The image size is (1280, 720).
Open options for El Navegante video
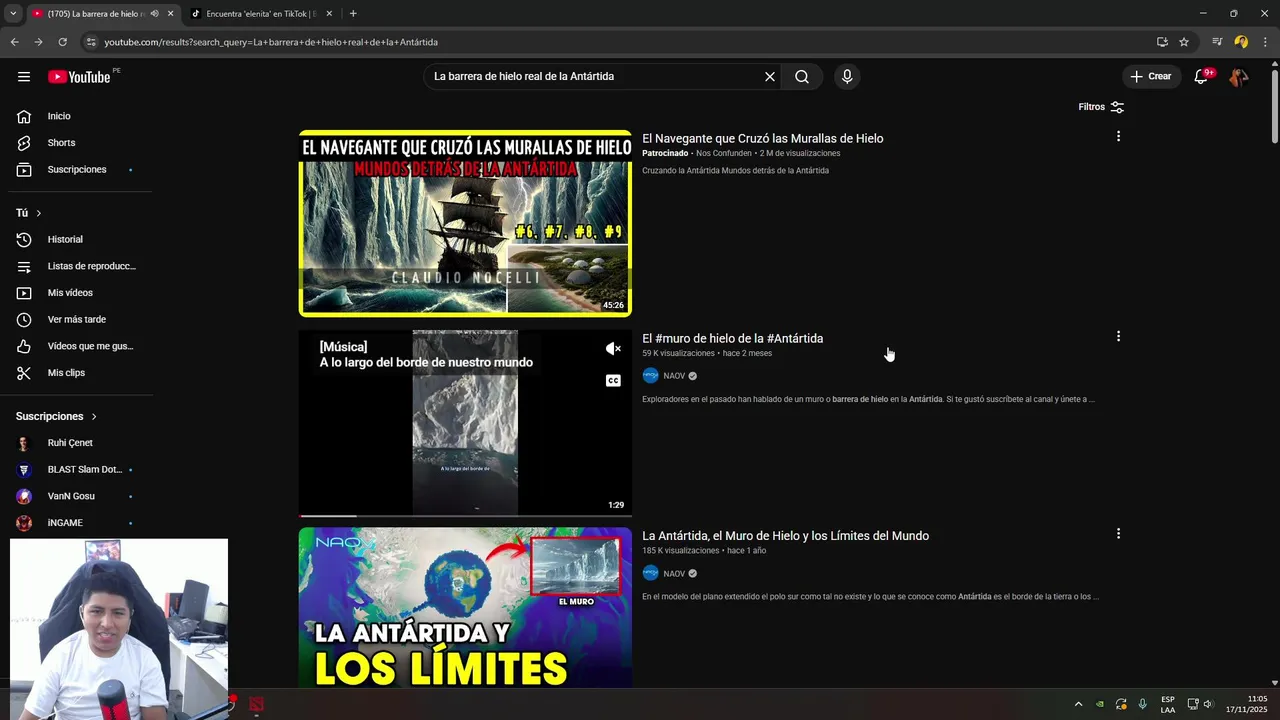[x=1118, y=137]
